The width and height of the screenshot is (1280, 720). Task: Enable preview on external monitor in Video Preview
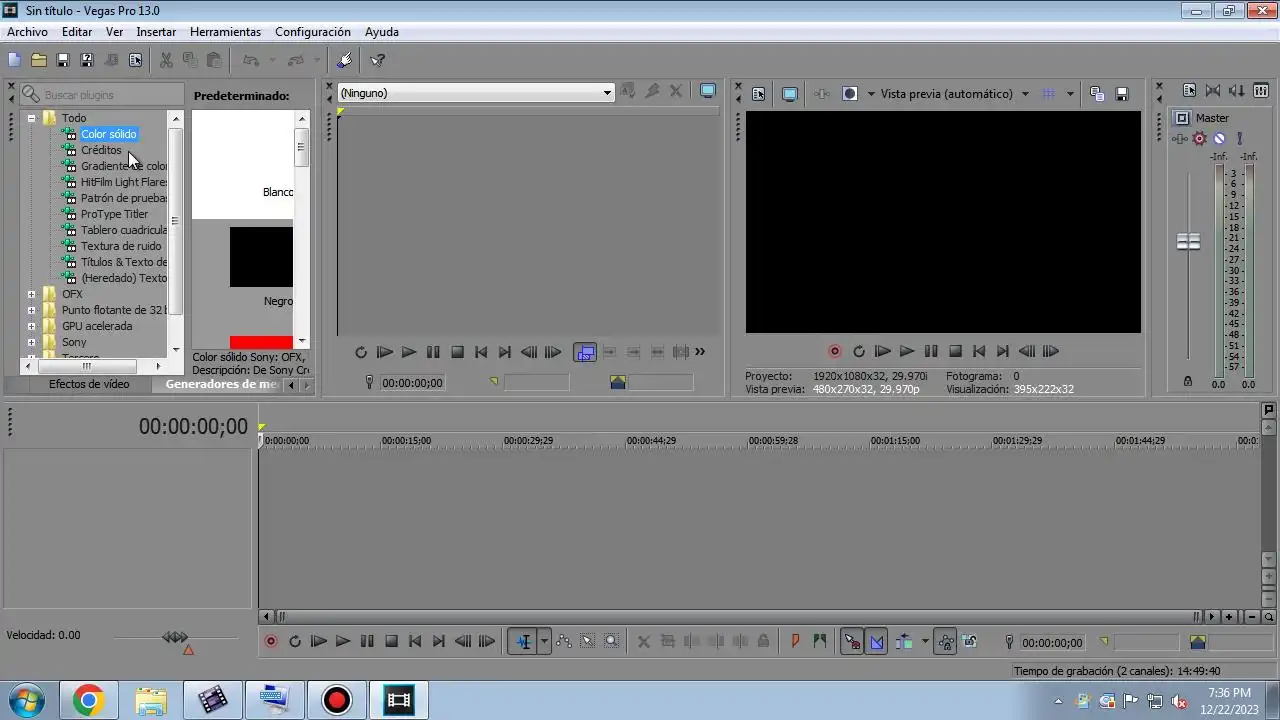coord(790,94)
